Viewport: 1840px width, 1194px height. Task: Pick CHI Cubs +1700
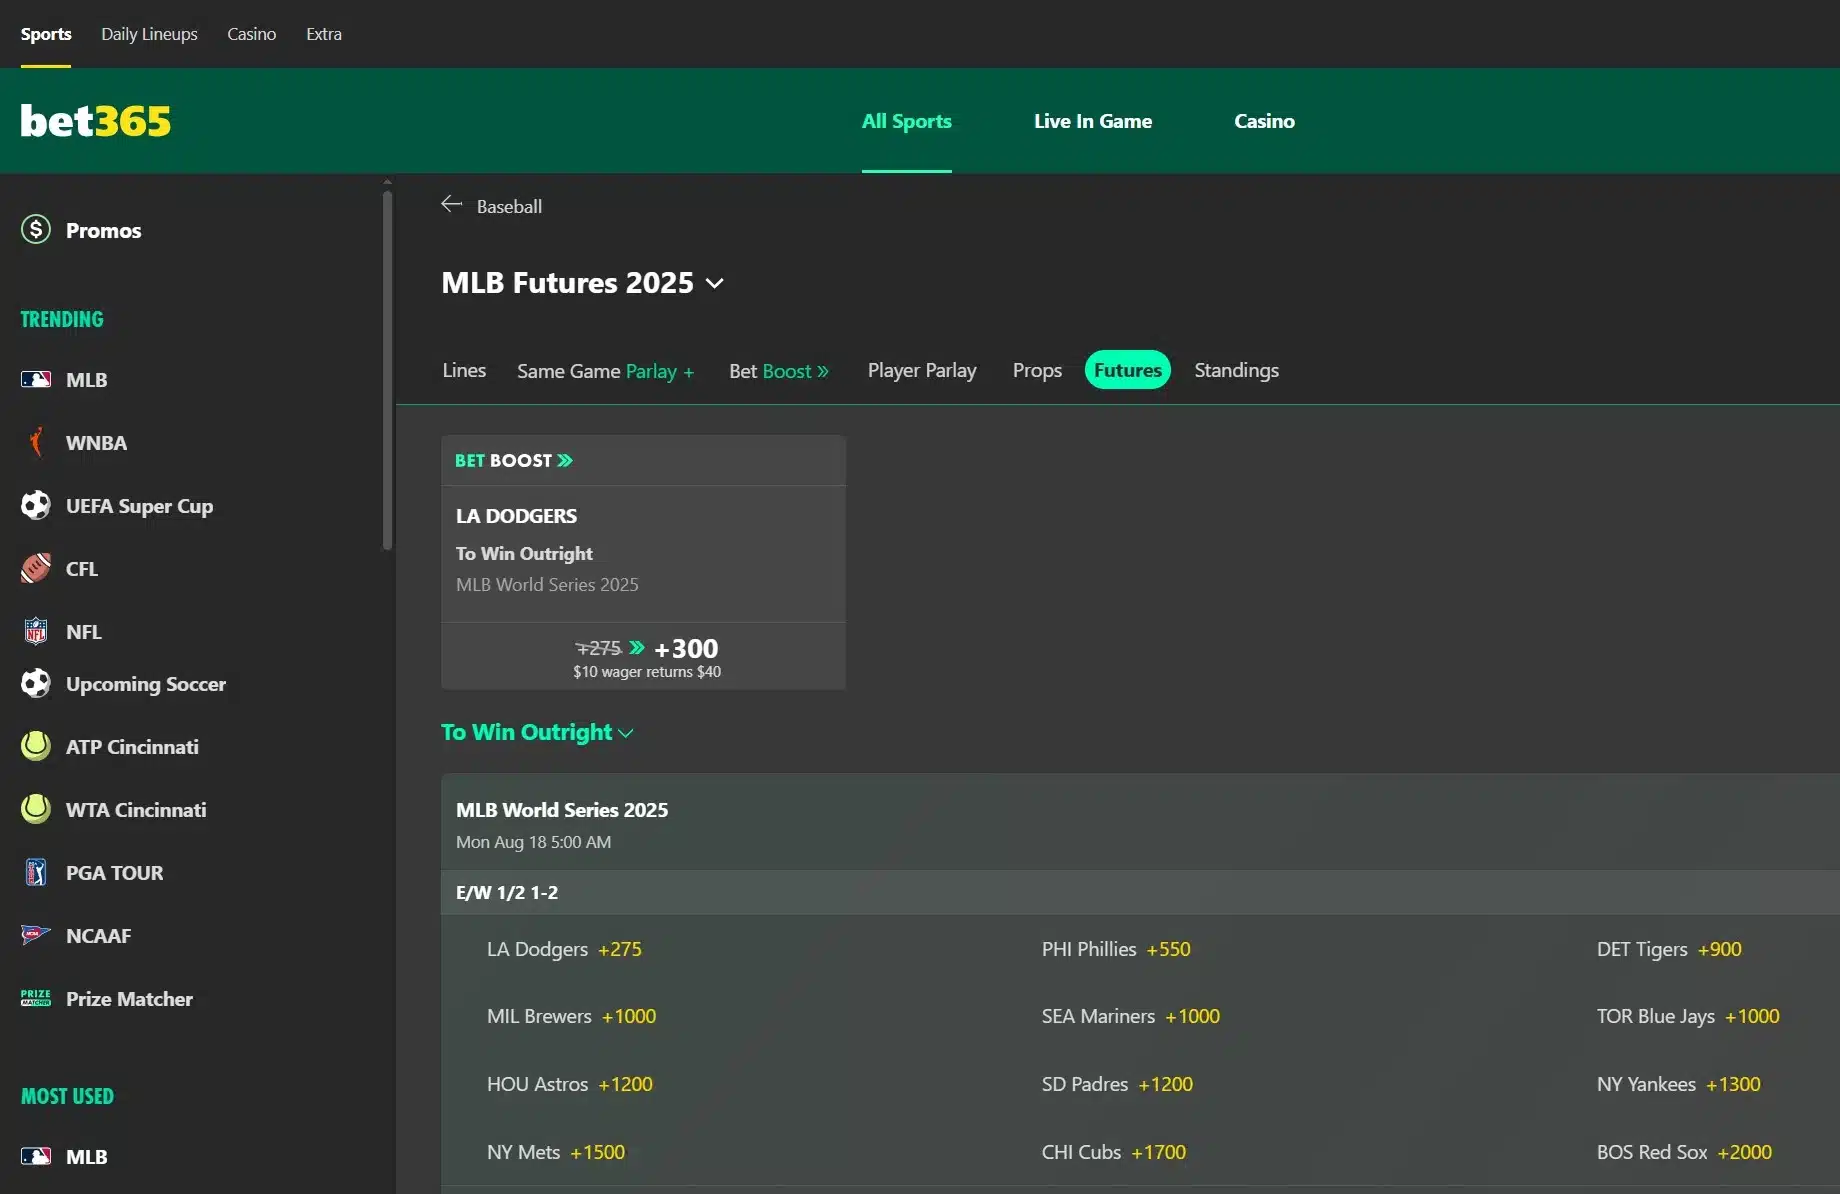[x=1114, y=1152]
